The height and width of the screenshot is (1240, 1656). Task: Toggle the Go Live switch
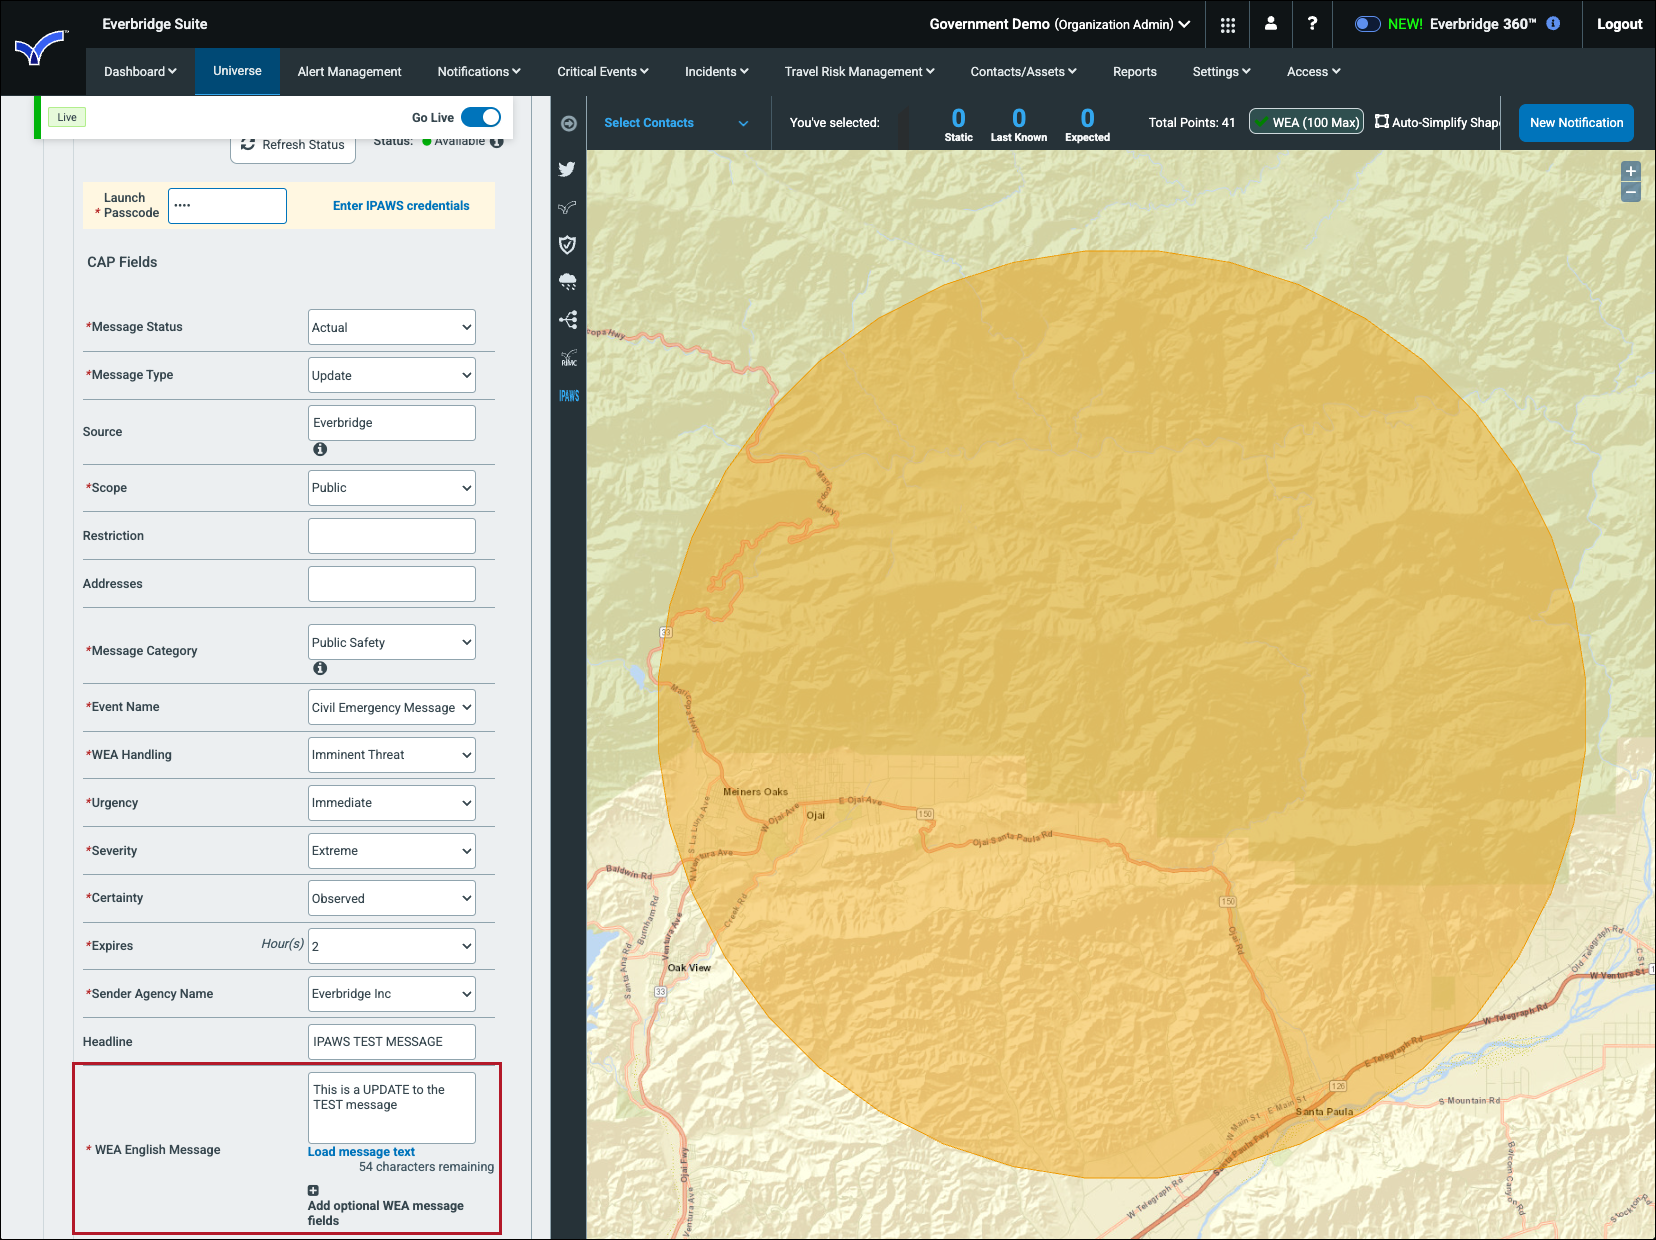click(481, 117)
